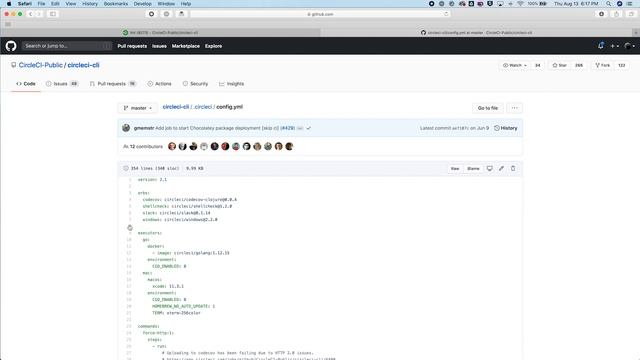Toggle the Safari sidebar button
Image resolution: width=640 pixels, height=360 pixels.
click(53, 14)
